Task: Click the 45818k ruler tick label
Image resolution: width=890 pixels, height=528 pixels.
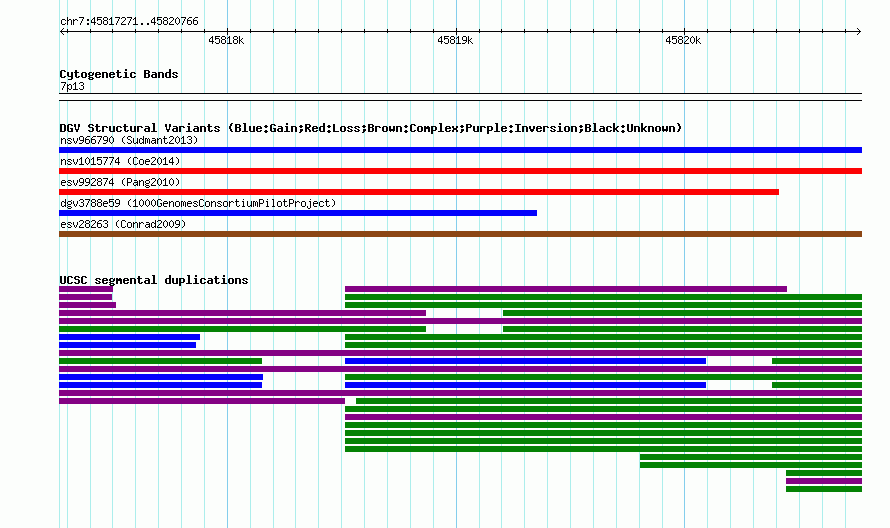Action: coord(226,40)
